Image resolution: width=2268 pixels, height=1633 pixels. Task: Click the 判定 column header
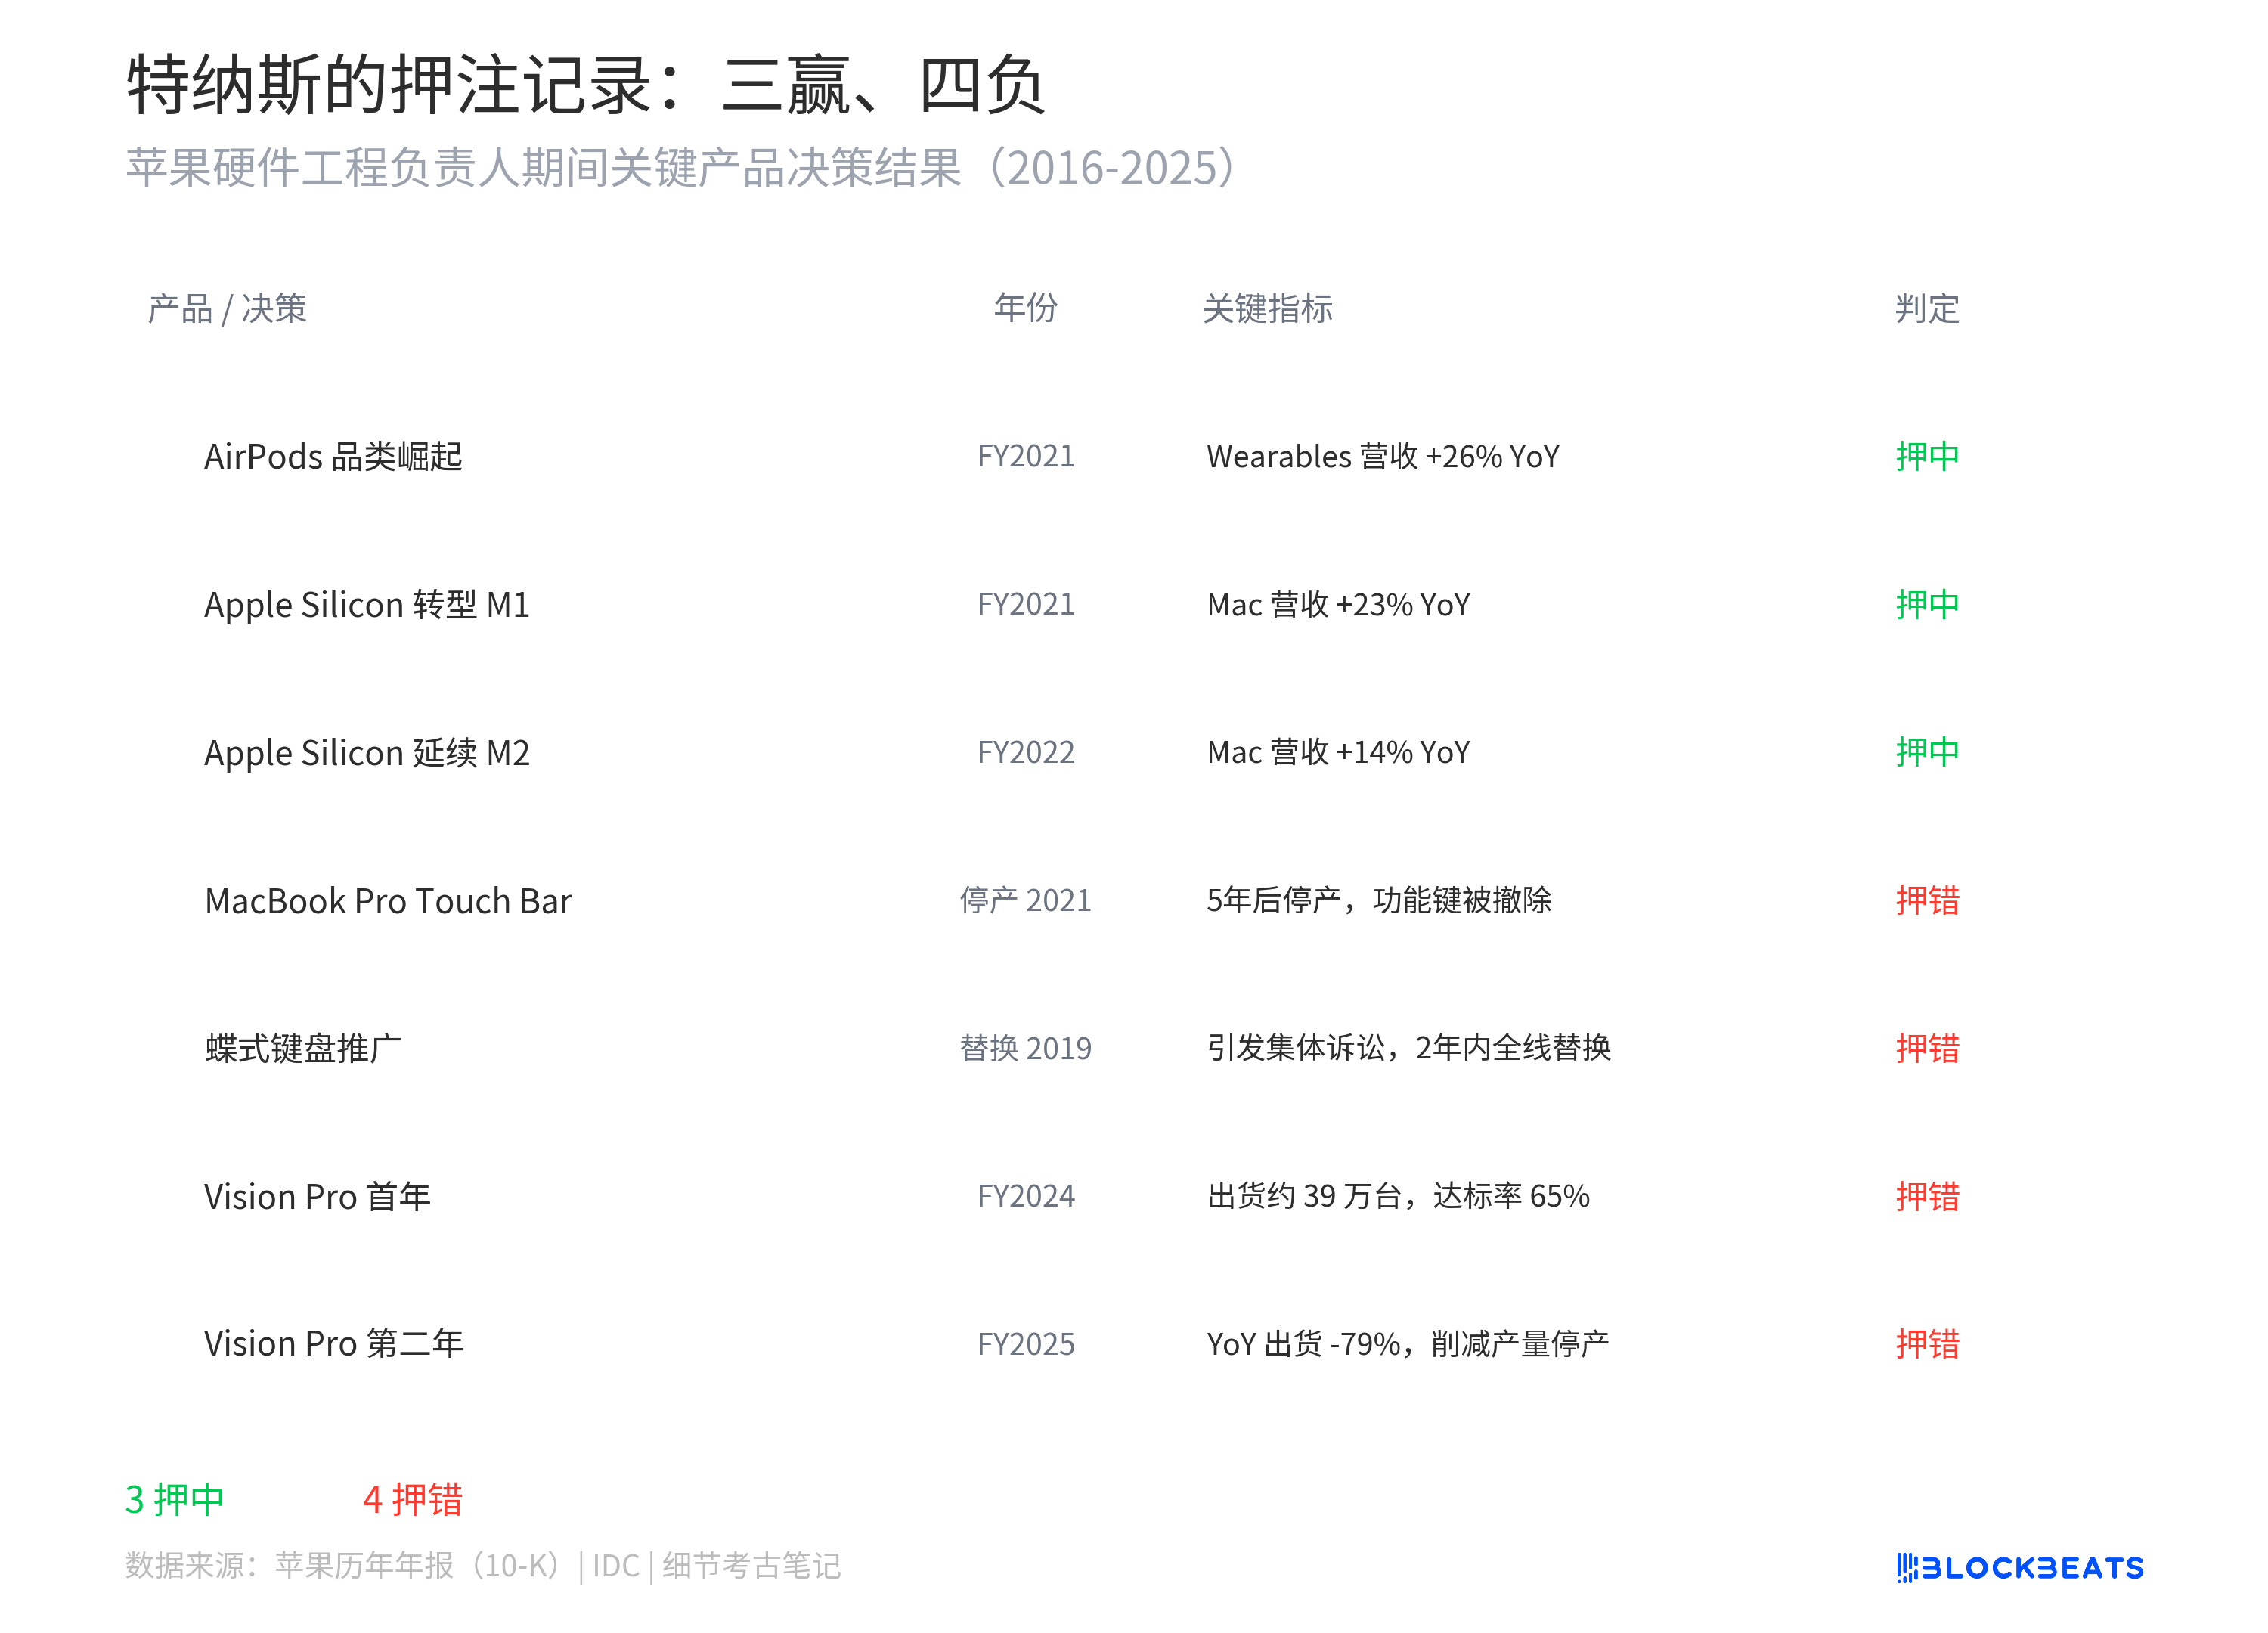coord(1926,308)
